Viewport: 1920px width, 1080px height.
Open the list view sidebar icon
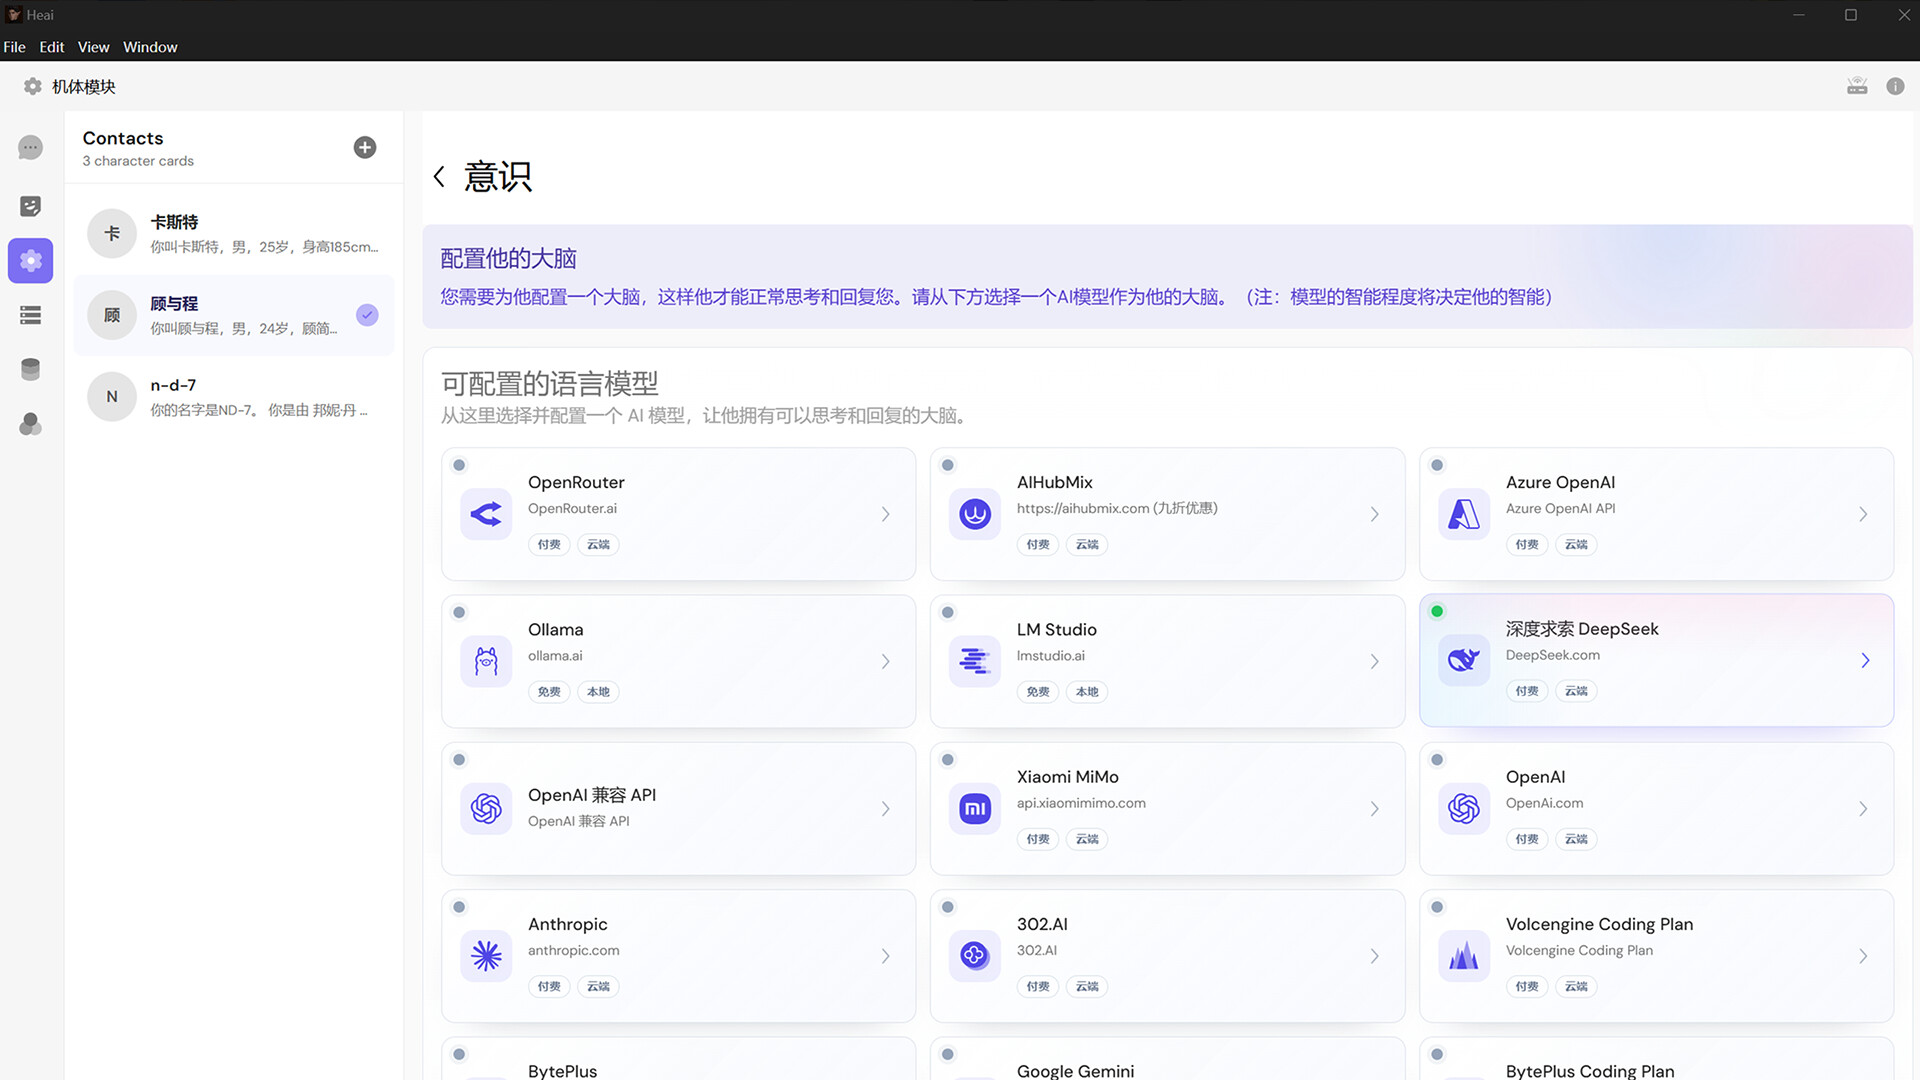tap(31, 315)
